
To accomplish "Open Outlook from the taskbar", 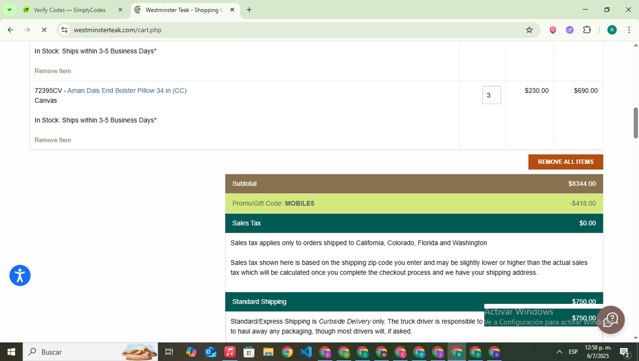I will click(210, 352).
